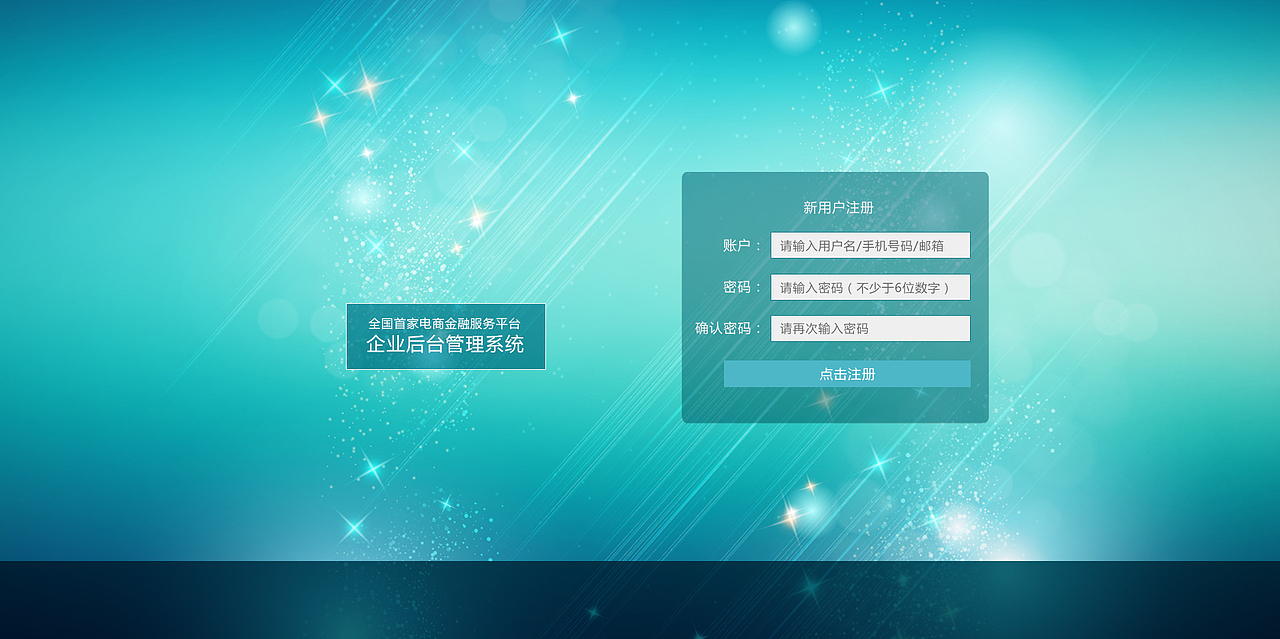Click the 点击注册 register button
Screen dimensions: 1280x639
846,373
